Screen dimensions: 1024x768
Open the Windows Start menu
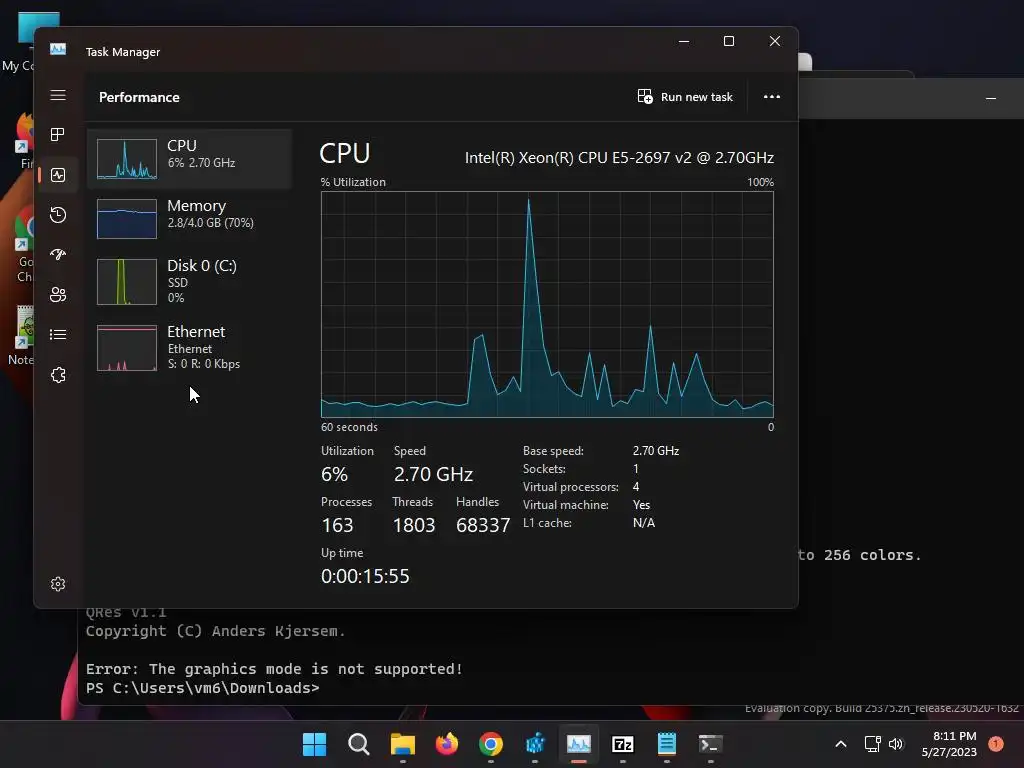(314, 744)
